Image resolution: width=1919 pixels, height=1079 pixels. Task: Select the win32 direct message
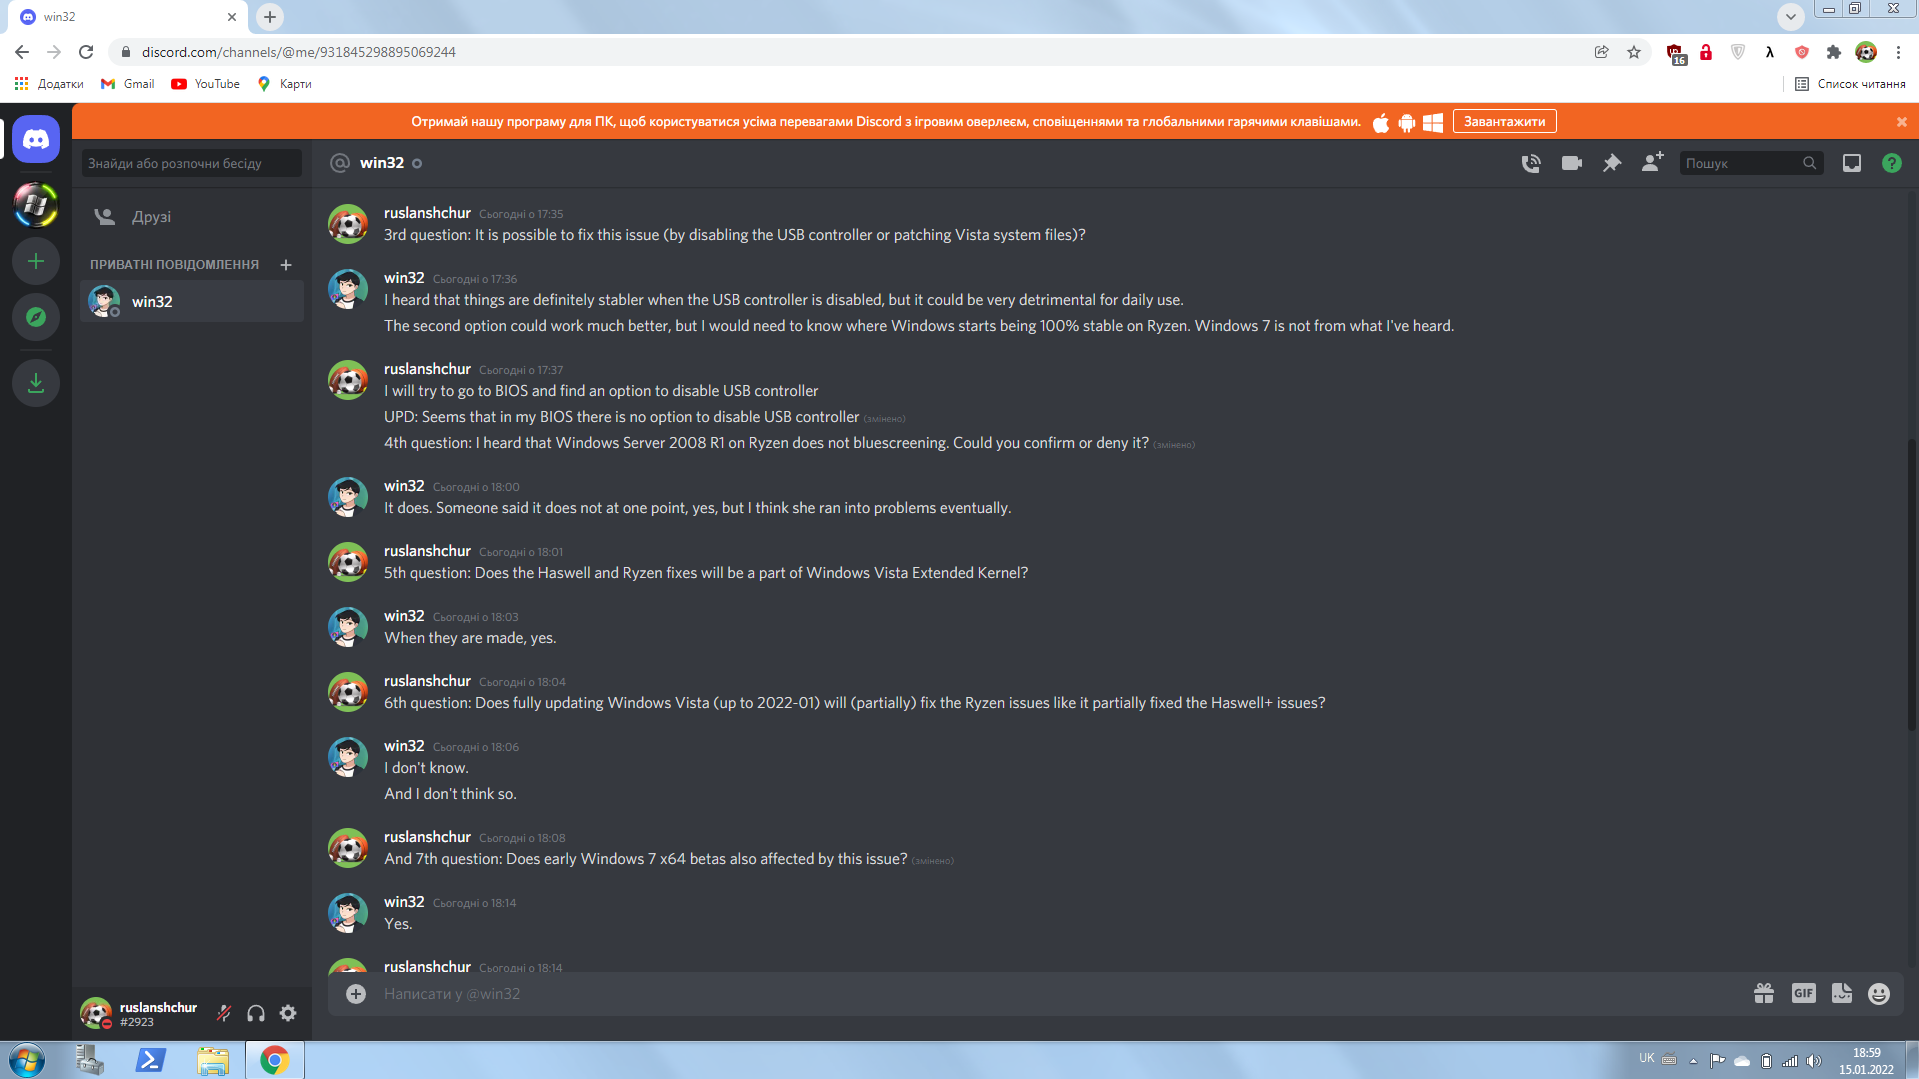point(191,301)
